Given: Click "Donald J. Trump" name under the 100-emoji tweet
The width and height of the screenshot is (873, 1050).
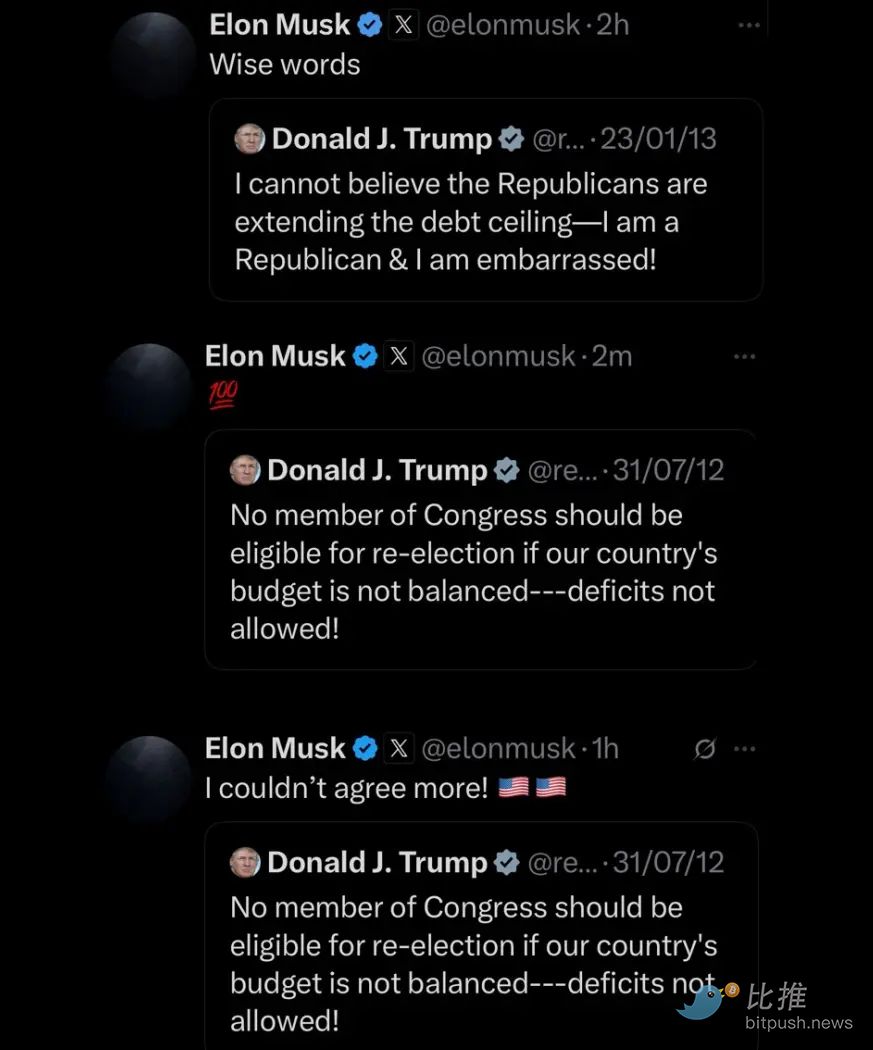Looking at the screenshot, I should [x=377, y=470].
